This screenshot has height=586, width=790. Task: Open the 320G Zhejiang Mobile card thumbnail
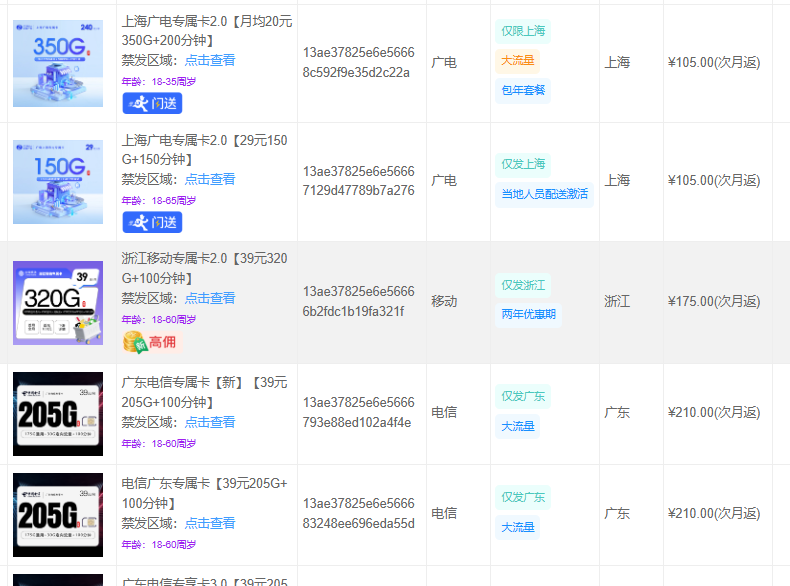[58, 303]
